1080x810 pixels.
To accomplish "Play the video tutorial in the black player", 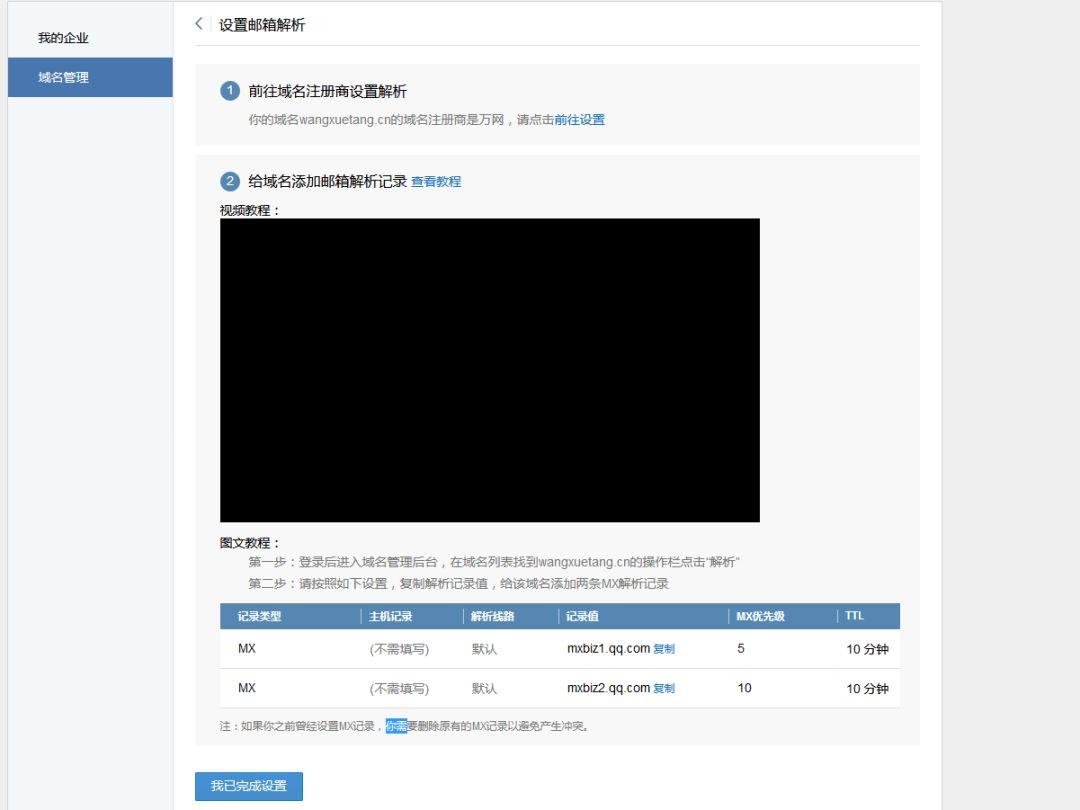I will 490,370.
